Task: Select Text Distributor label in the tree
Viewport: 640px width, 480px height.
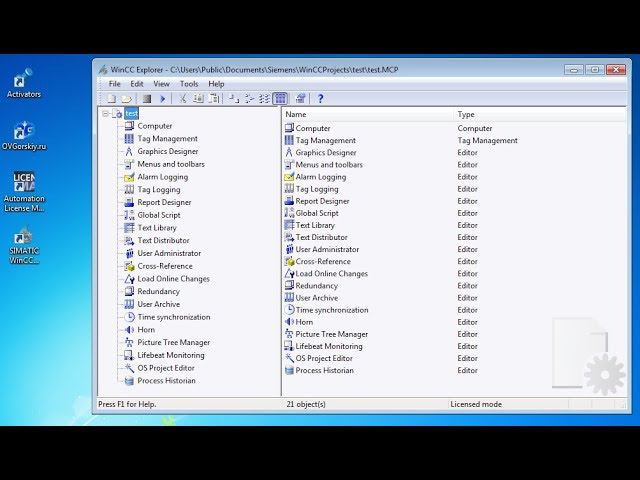Action: [x=163, y=240]
